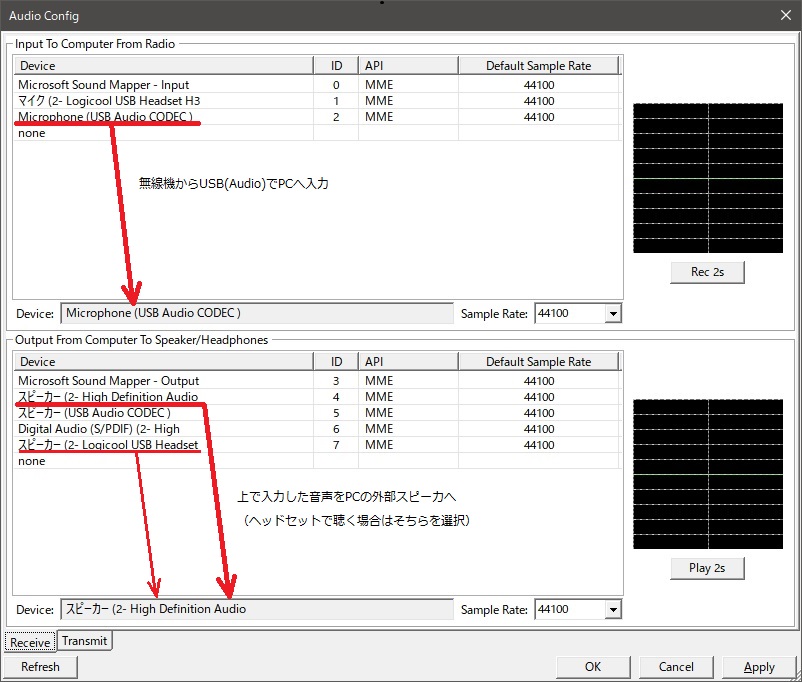Select 'none' in input device list
The height and width of the screenshot is (682, 802).
click(x=31, y=133)
